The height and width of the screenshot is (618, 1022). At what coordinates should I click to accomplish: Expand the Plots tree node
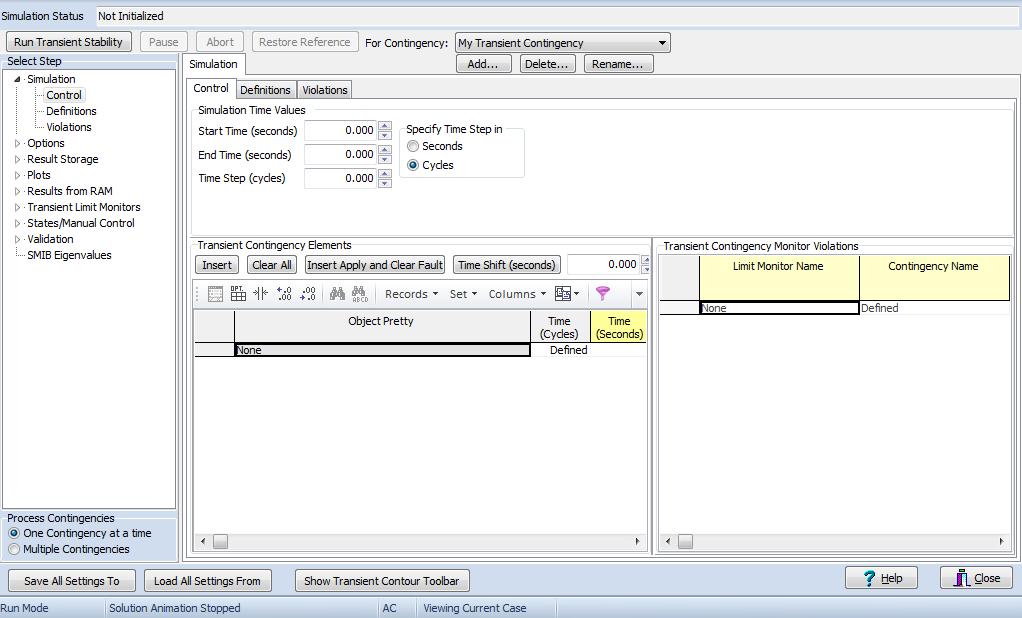18,175
